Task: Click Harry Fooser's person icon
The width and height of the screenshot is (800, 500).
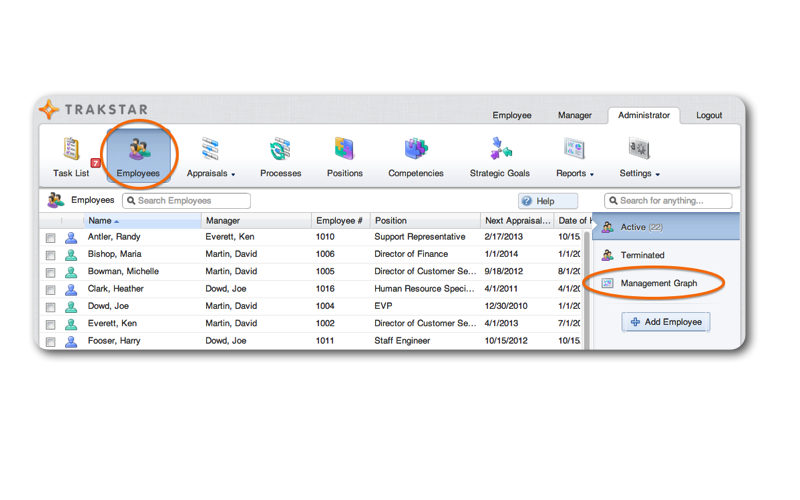Action: click(x=71, y=341)
